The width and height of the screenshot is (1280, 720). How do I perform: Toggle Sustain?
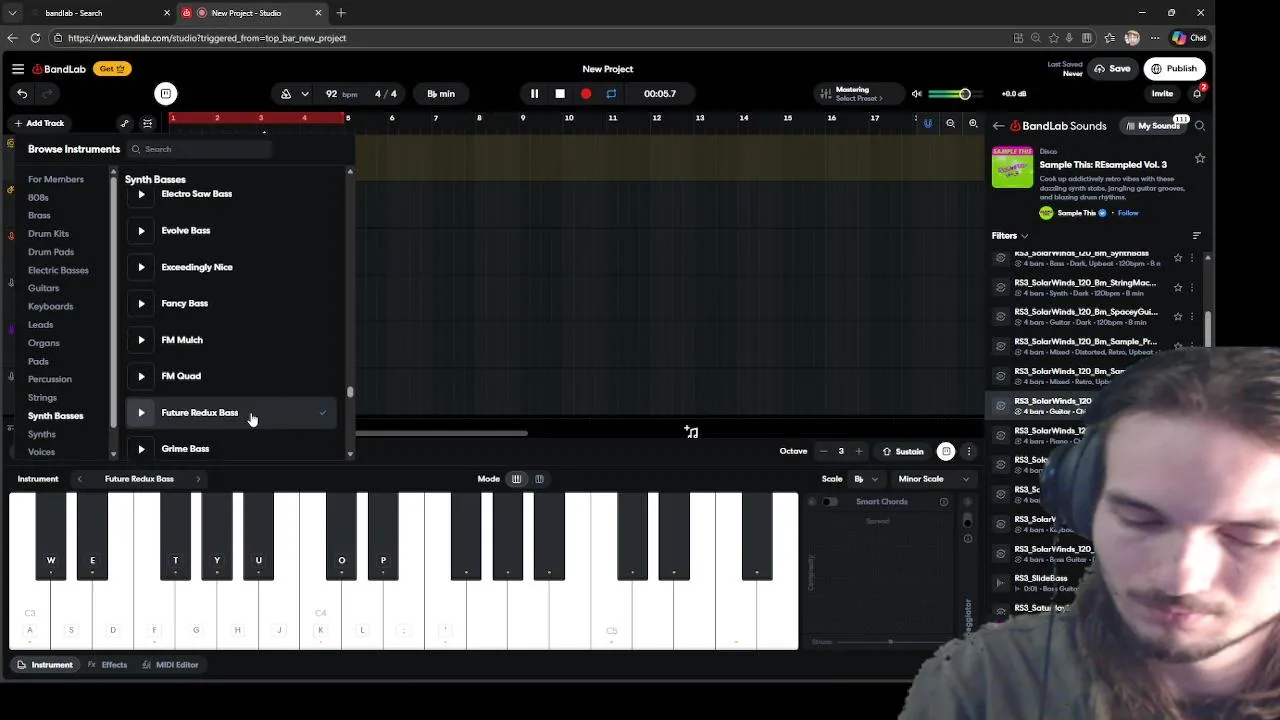903,451
